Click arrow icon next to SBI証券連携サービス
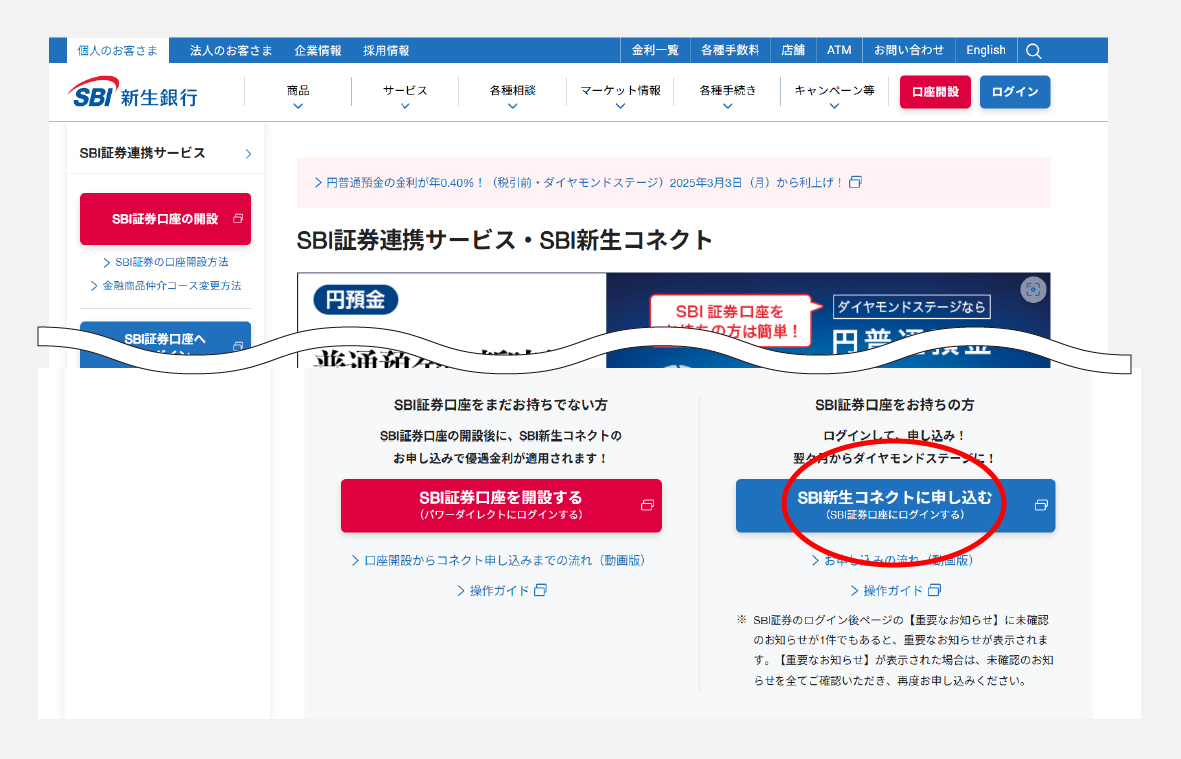Viewport: 1181px width, 759px height. tap(248, 154)
